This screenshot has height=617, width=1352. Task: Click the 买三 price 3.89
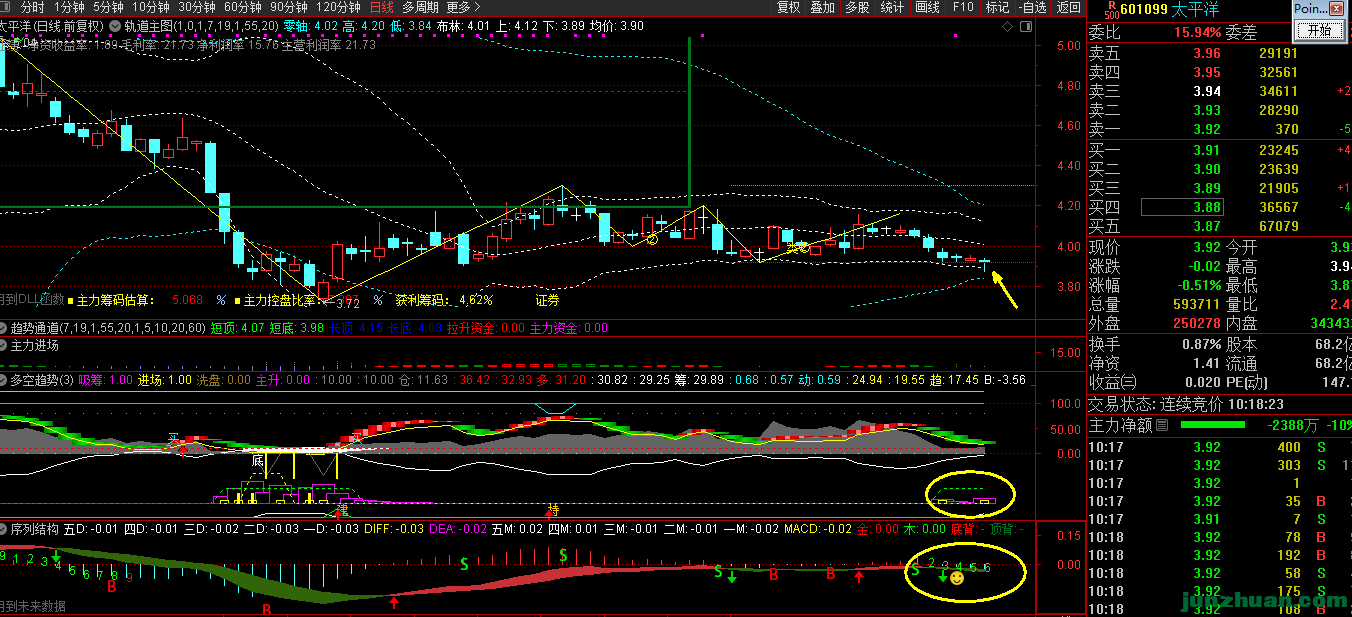[1207, 188]
